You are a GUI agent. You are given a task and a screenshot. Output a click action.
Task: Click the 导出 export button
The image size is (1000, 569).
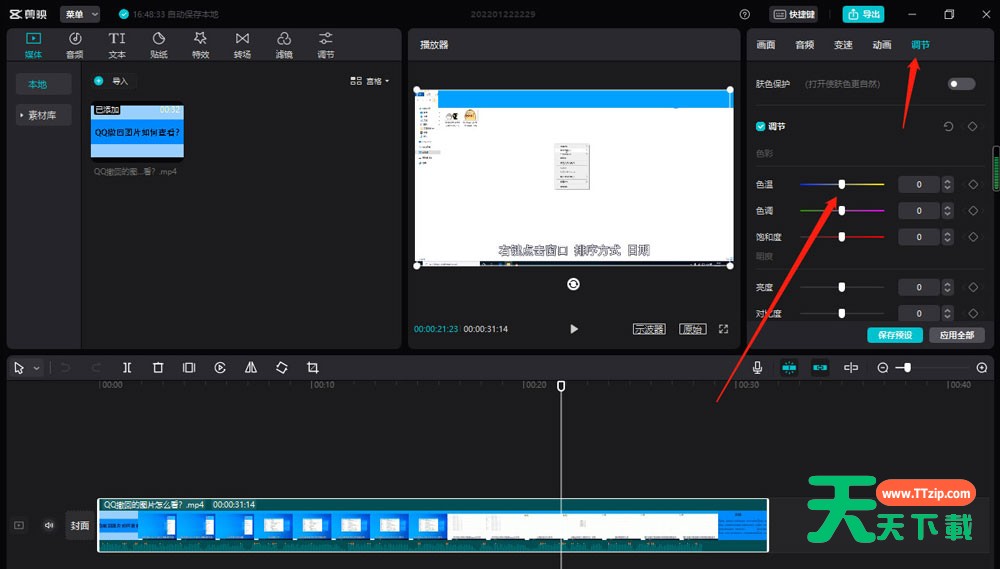[x=864, y=15]
